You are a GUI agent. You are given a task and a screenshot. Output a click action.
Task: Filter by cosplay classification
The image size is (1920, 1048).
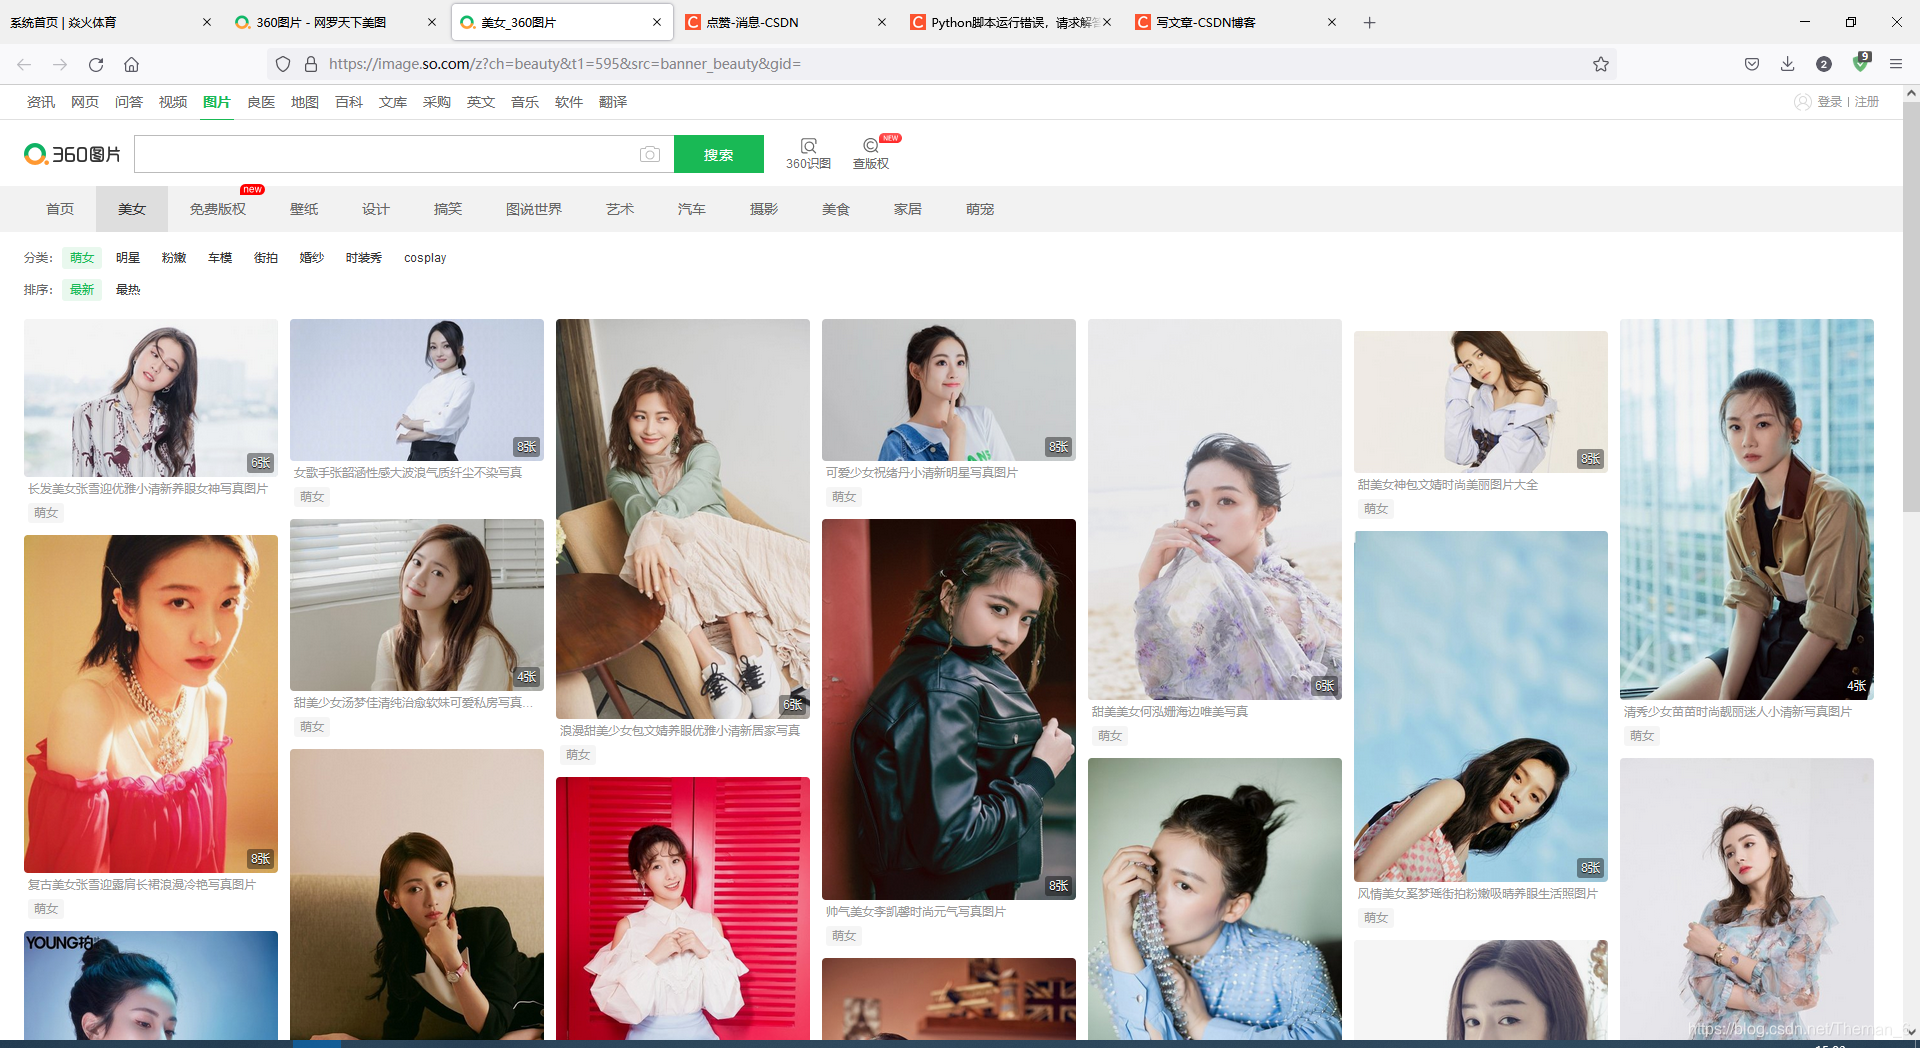click(x=425, y=258)
